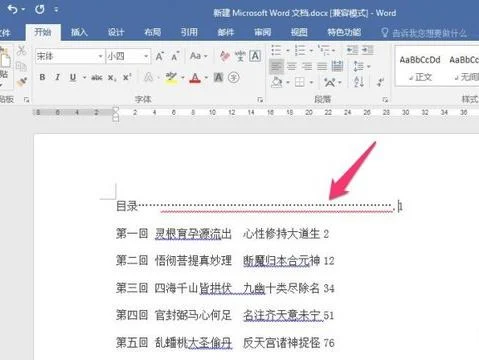This screenshot has height=360, width=479.
Task: Click the Redo/Repeat icon in the title bar
Action: pyautogui.click(x=39, y=9)
